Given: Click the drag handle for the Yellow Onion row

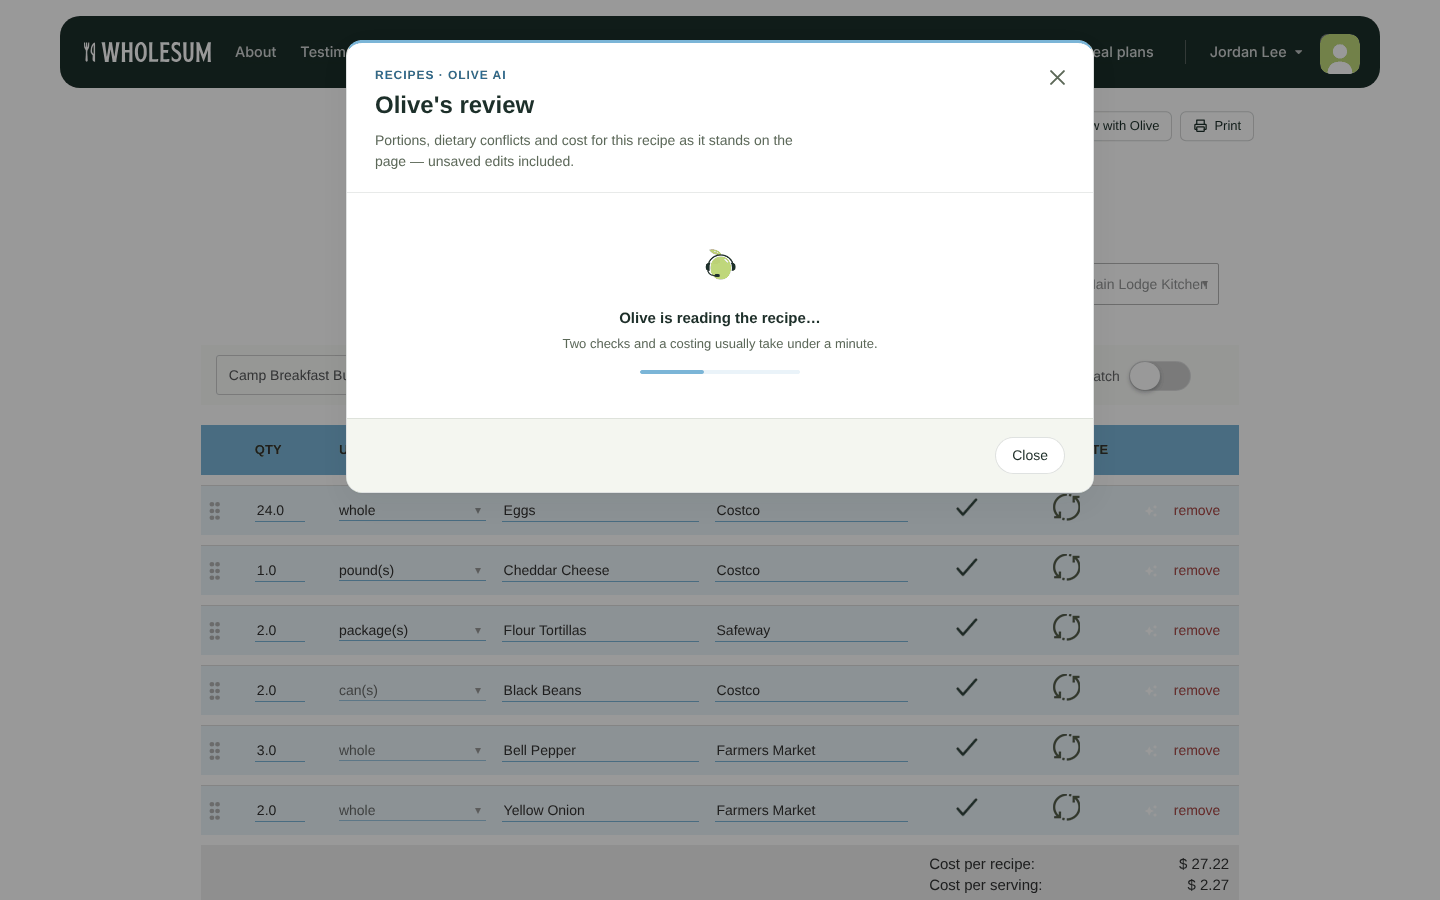Looking at the screenshot, I should click(215, 811).
